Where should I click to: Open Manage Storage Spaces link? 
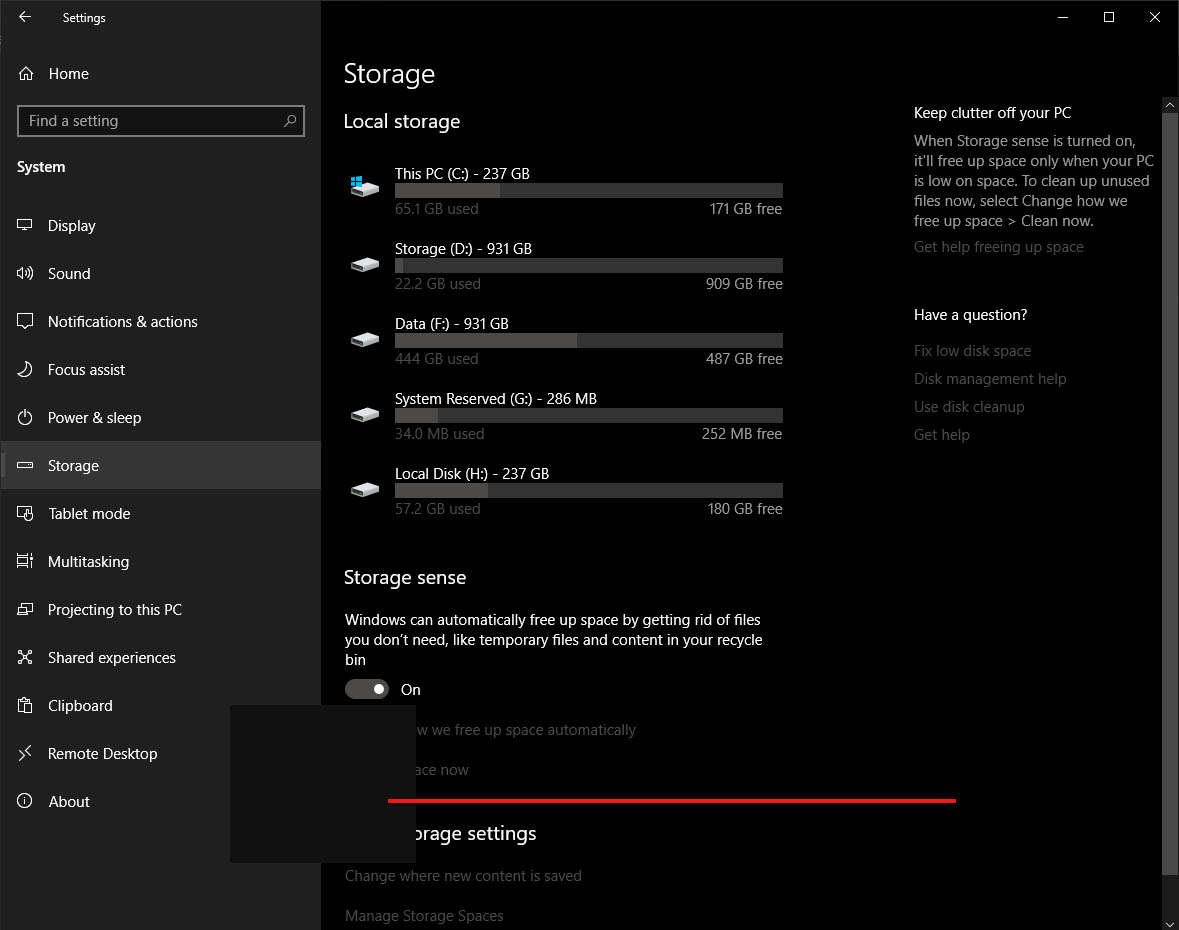424,916
